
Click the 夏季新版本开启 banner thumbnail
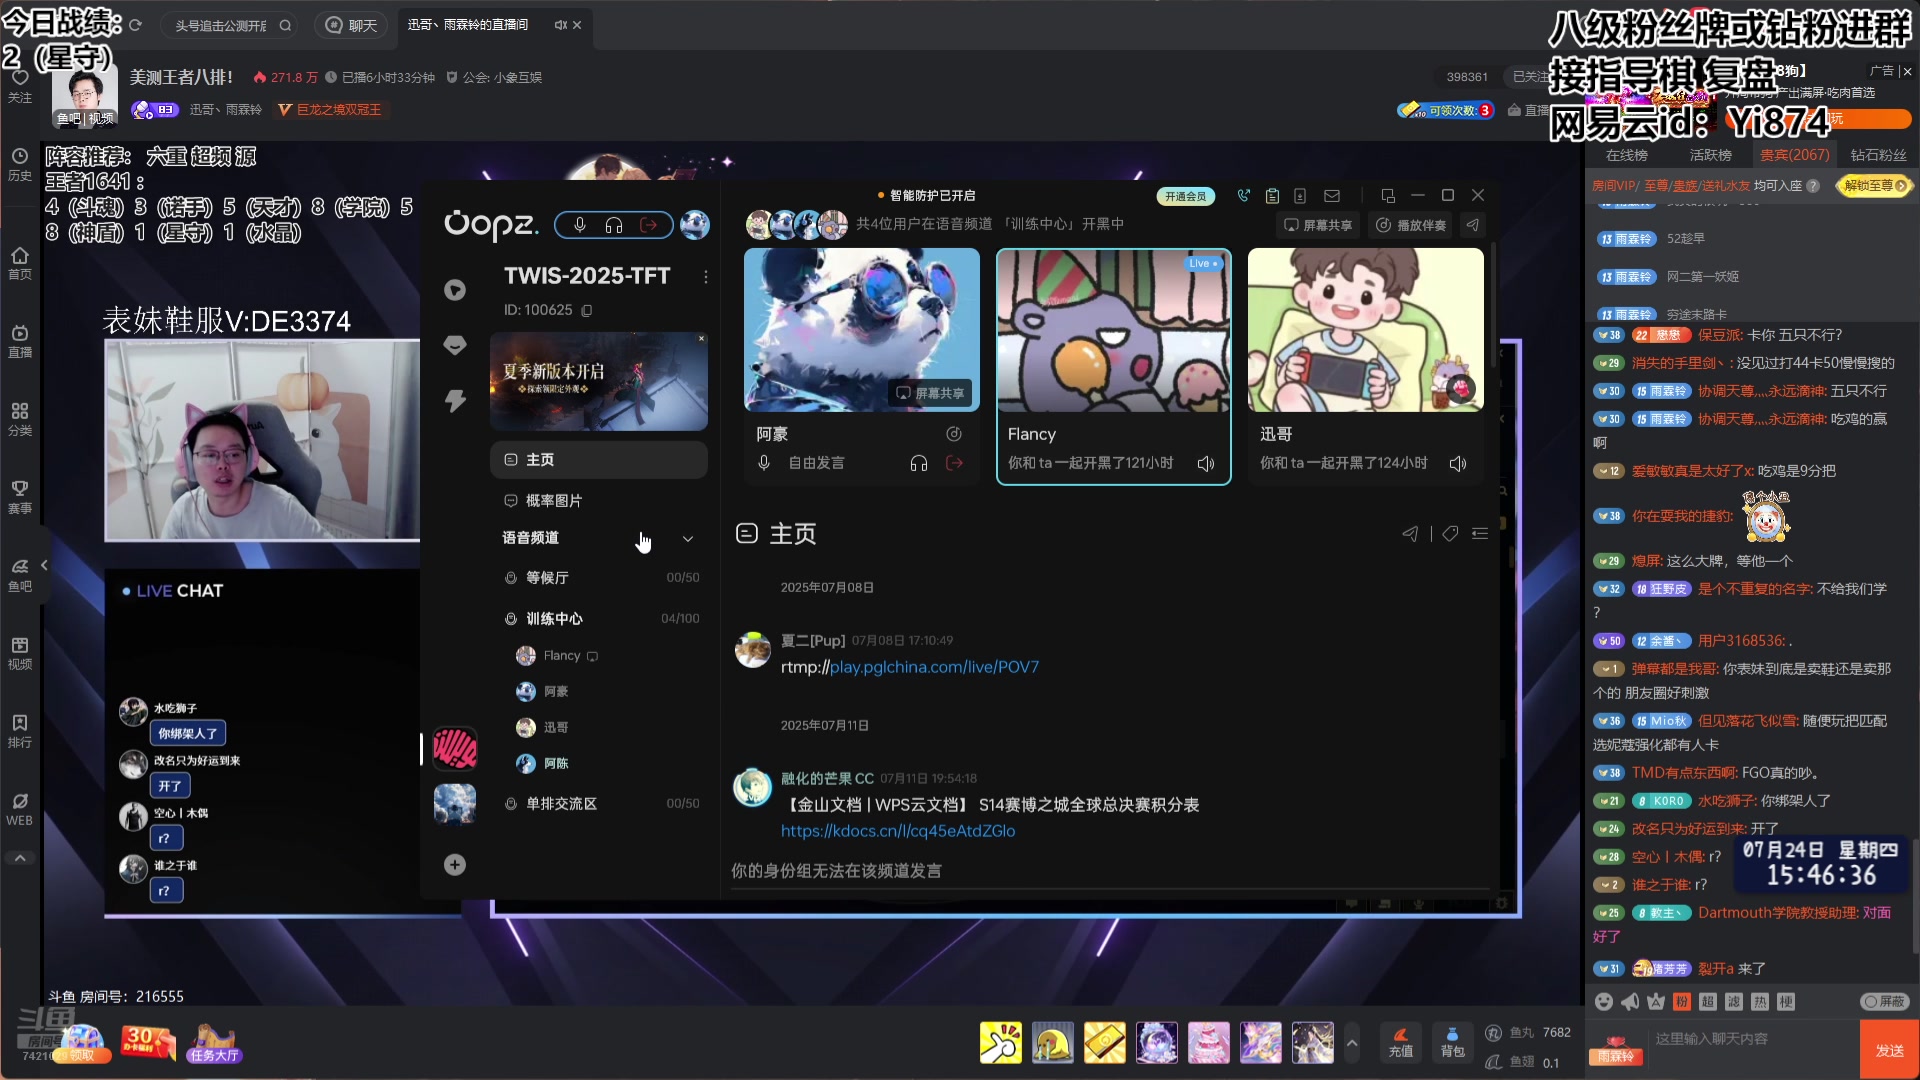pos(598,381)
